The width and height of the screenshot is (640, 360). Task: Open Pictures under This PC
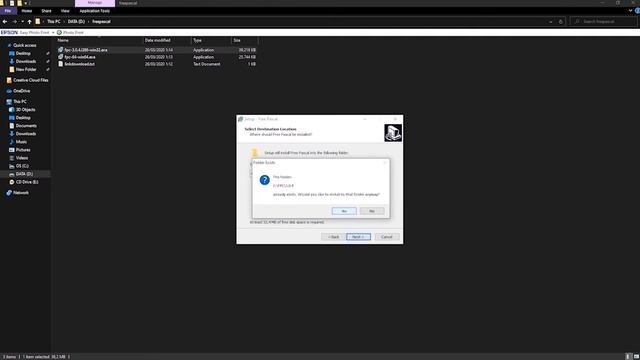pos(23,150)
